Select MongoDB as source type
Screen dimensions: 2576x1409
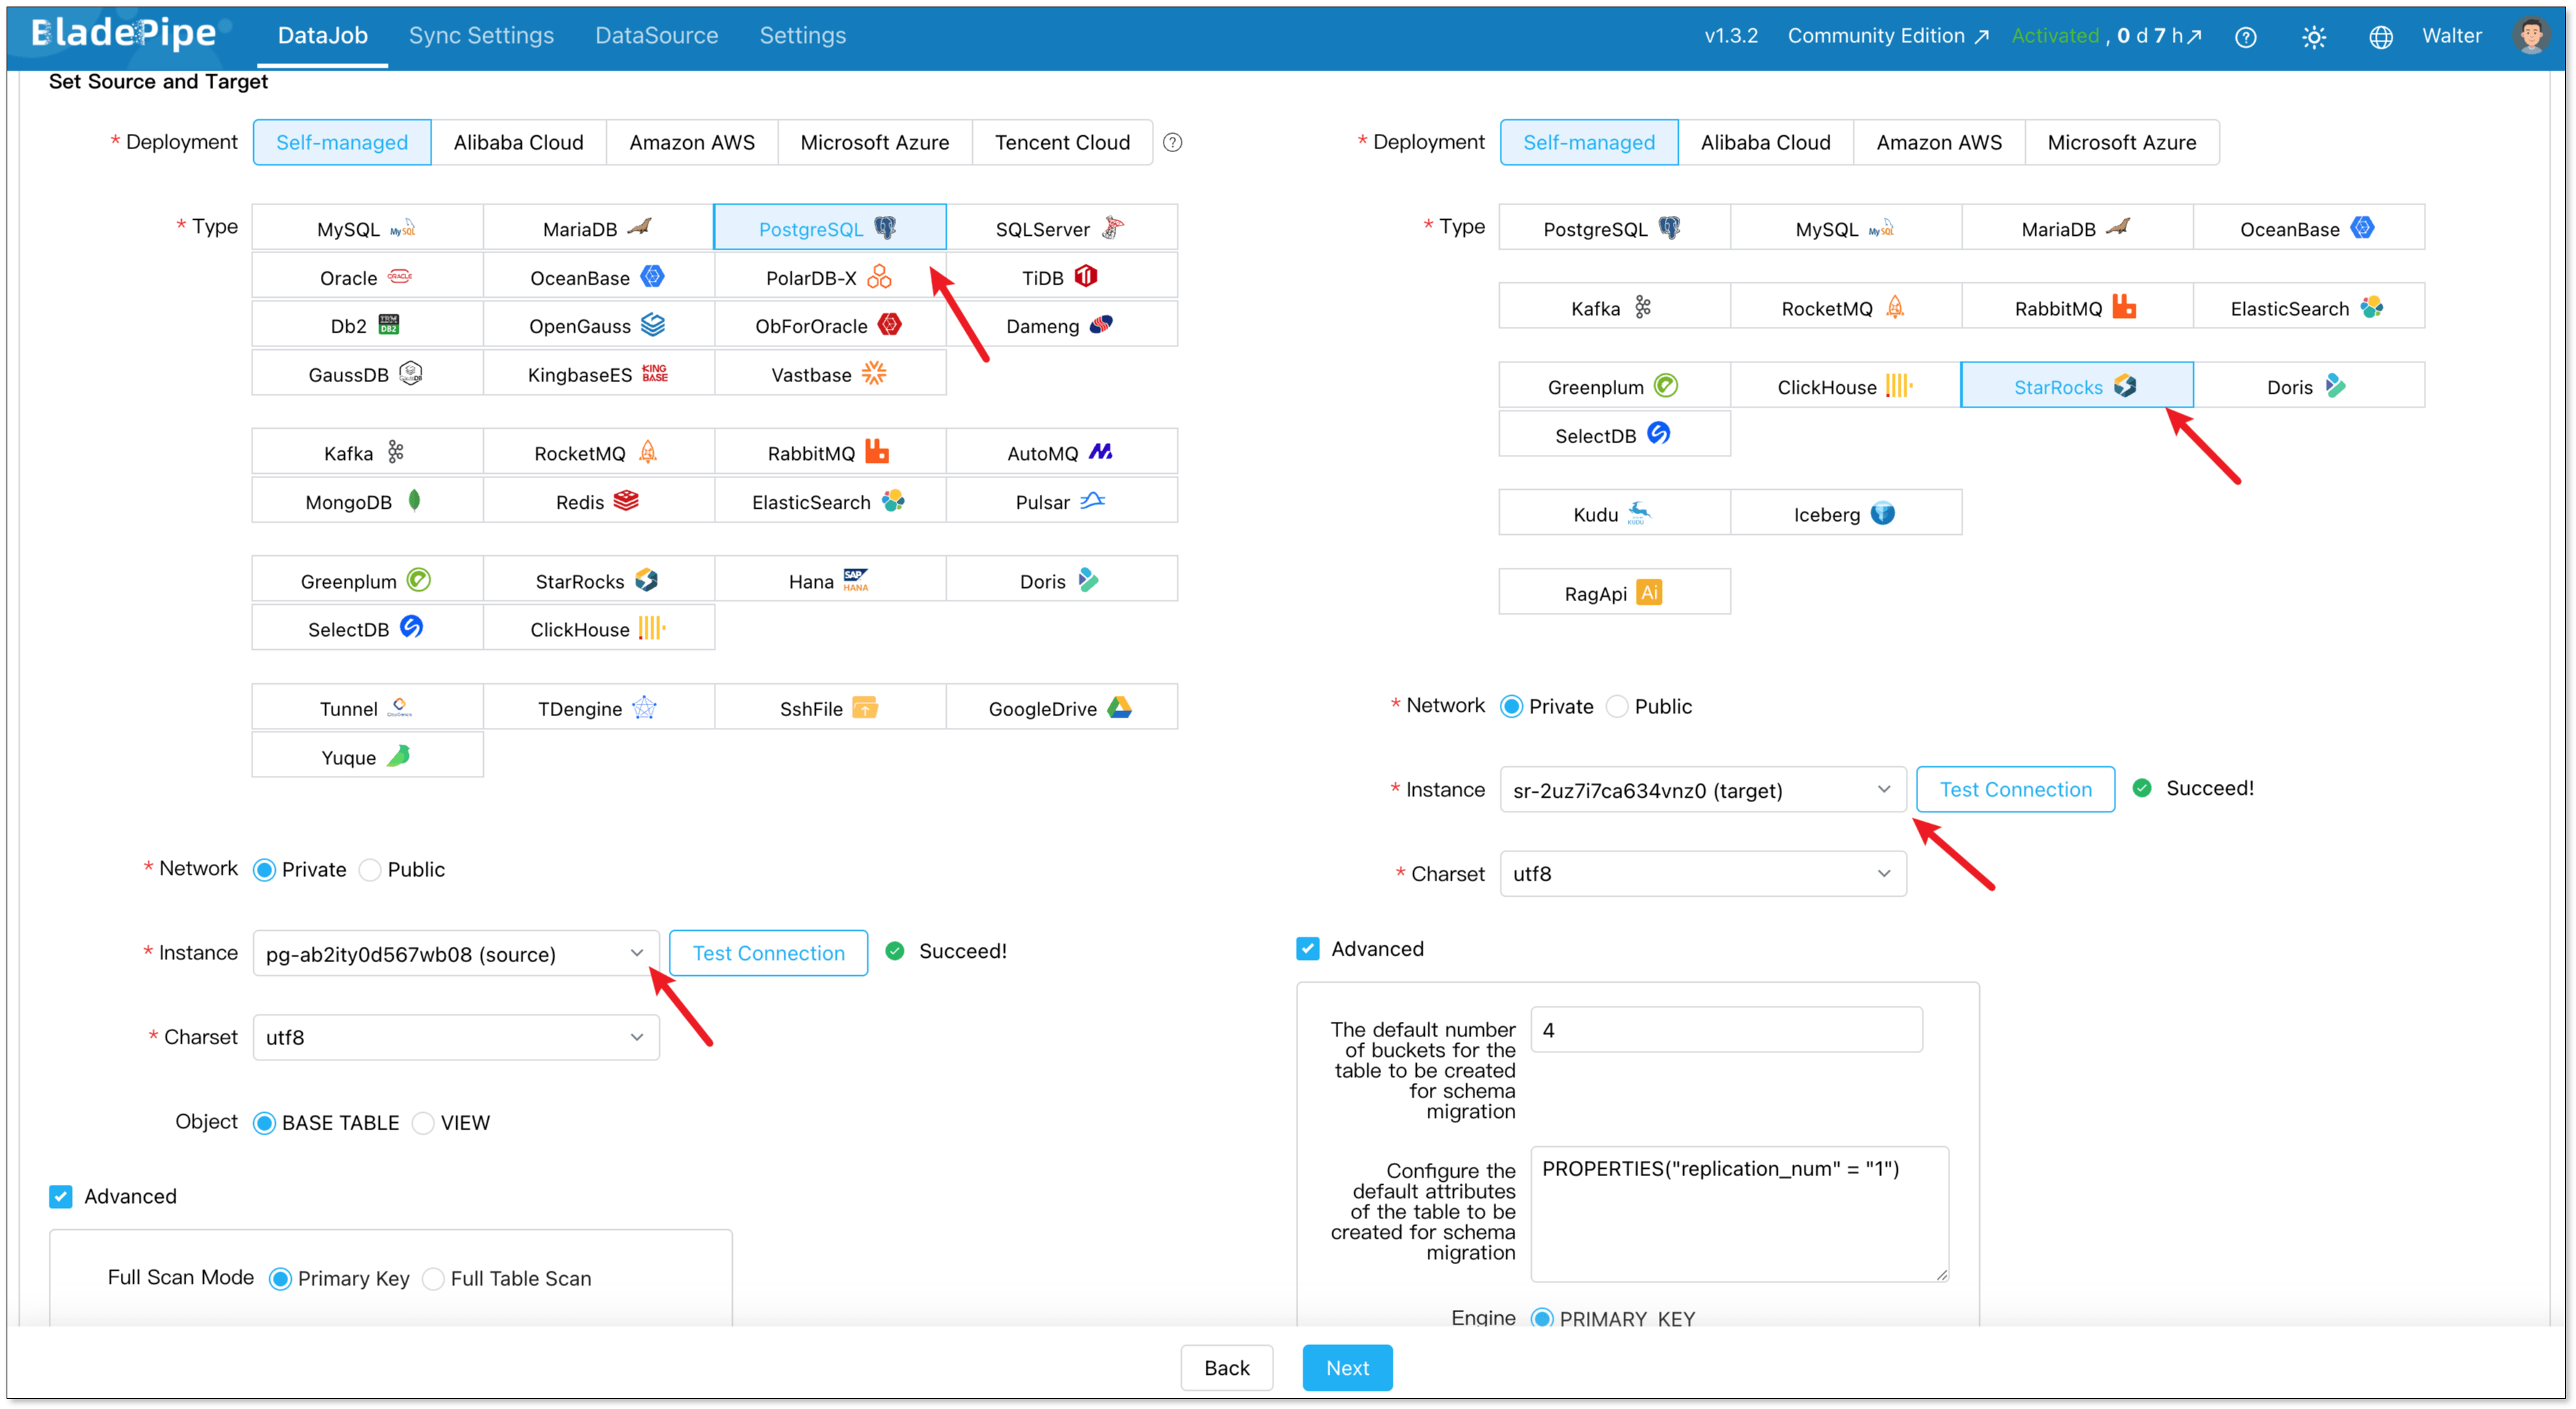point(367,501)
